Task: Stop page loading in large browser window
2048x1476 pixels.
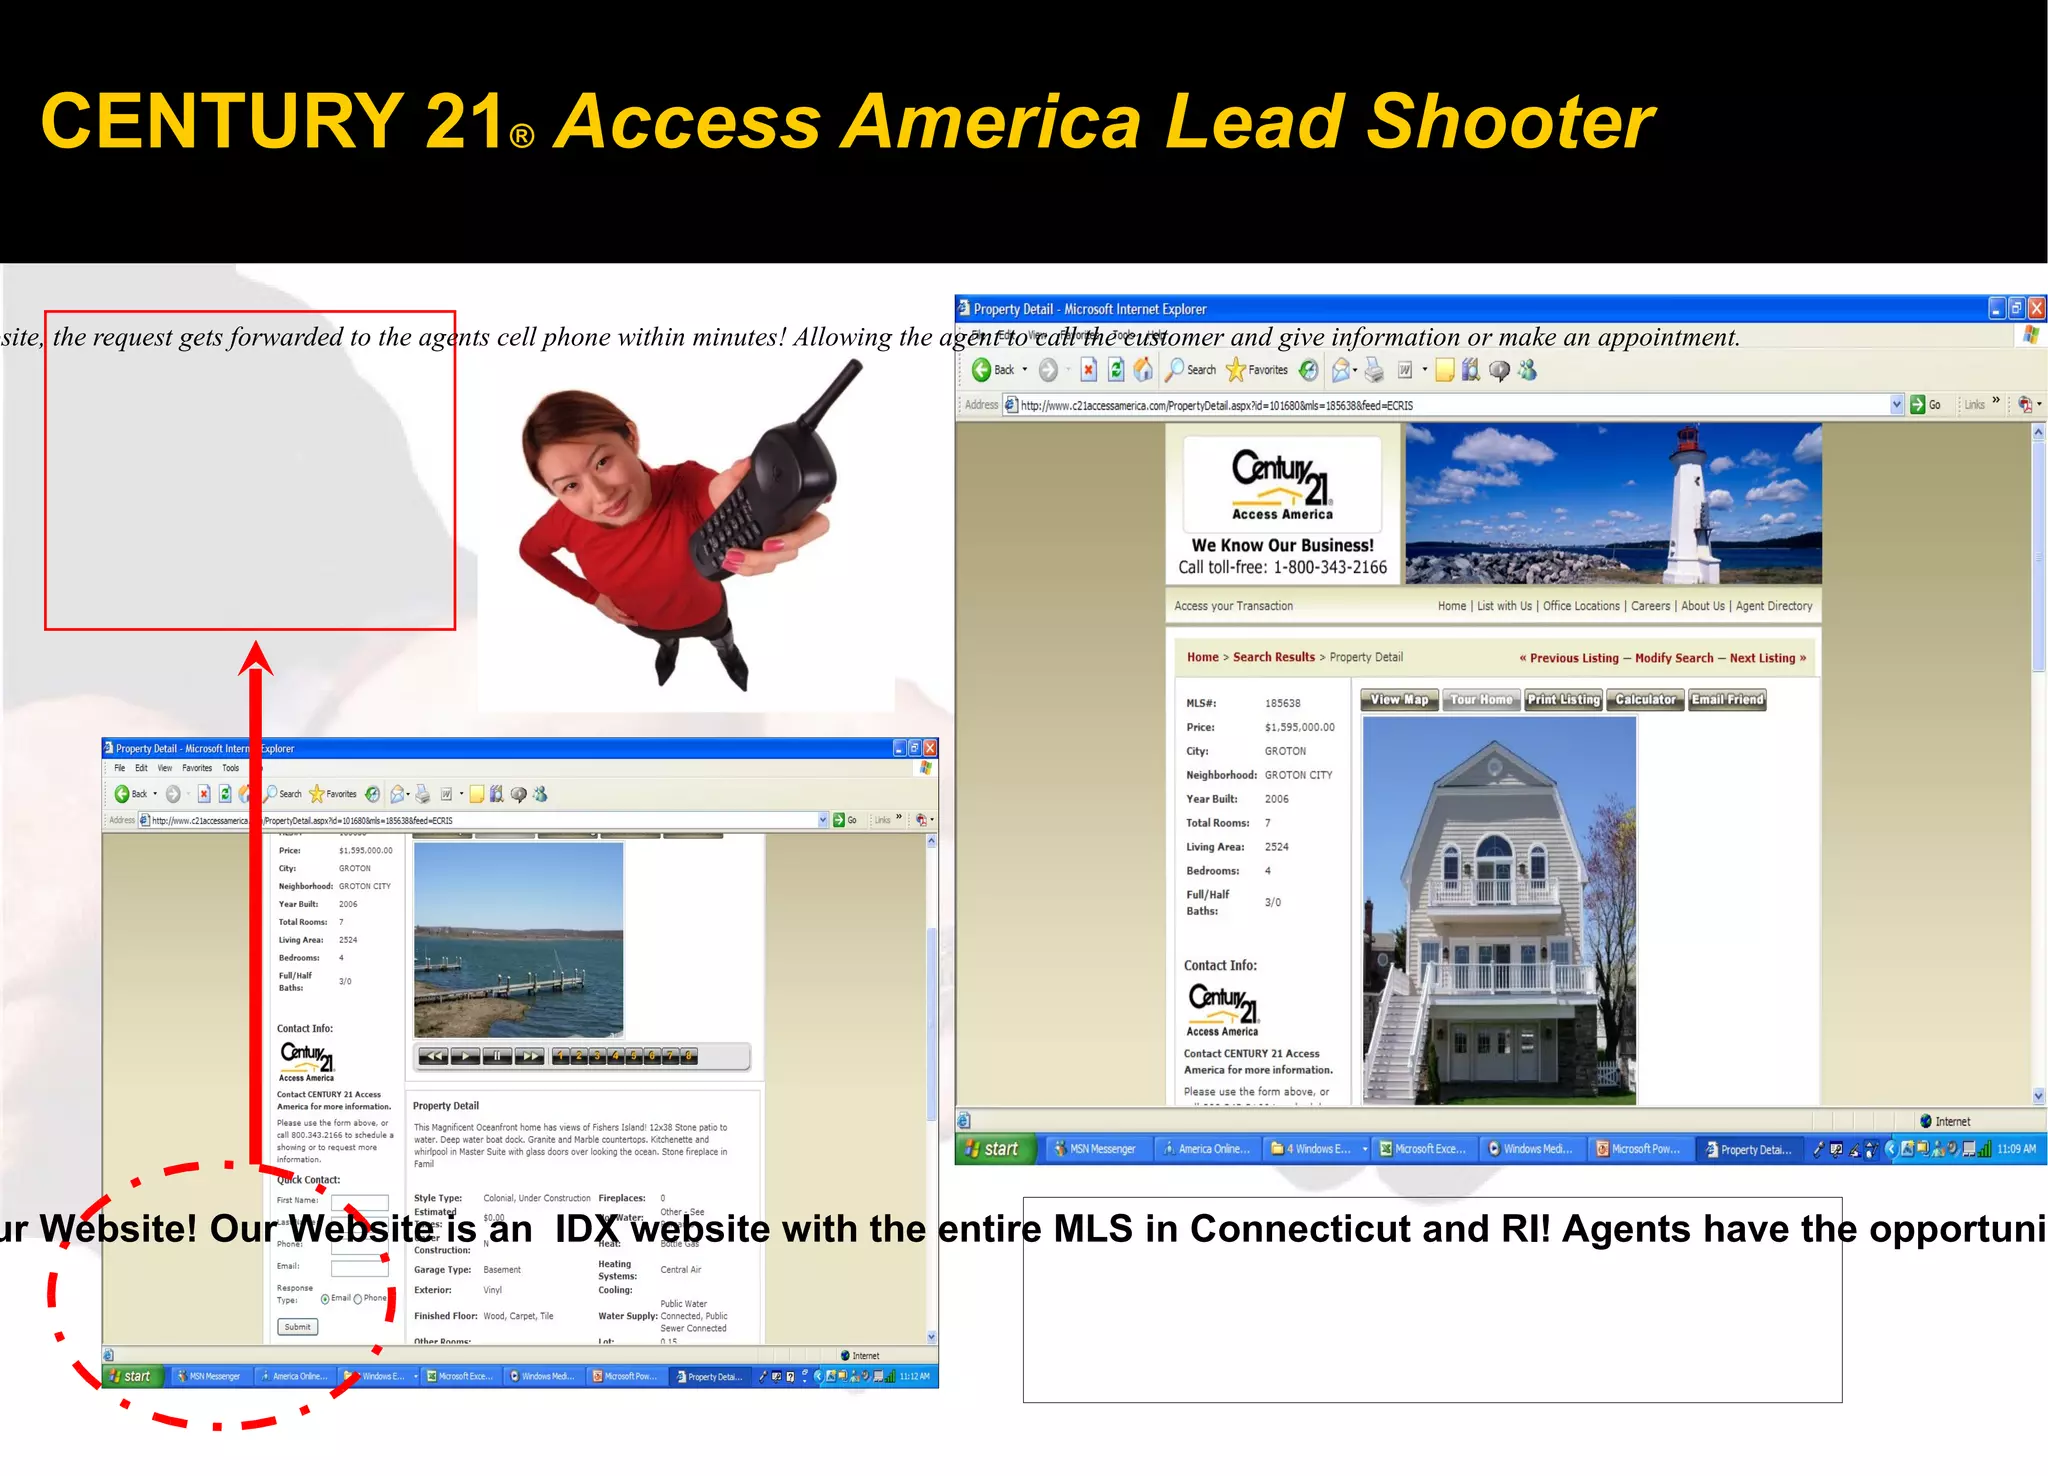Action: pos(1088,370)
